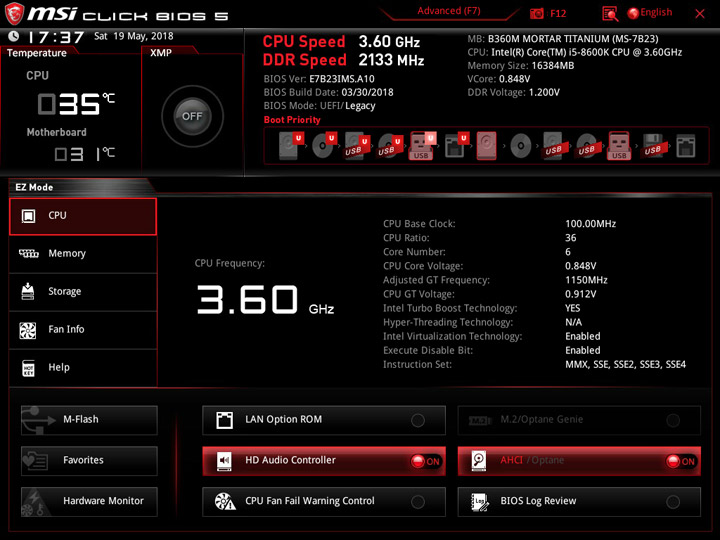Take a screenshot with the F12 camera icon
720x540 pixels.
(x=536, y=13)
